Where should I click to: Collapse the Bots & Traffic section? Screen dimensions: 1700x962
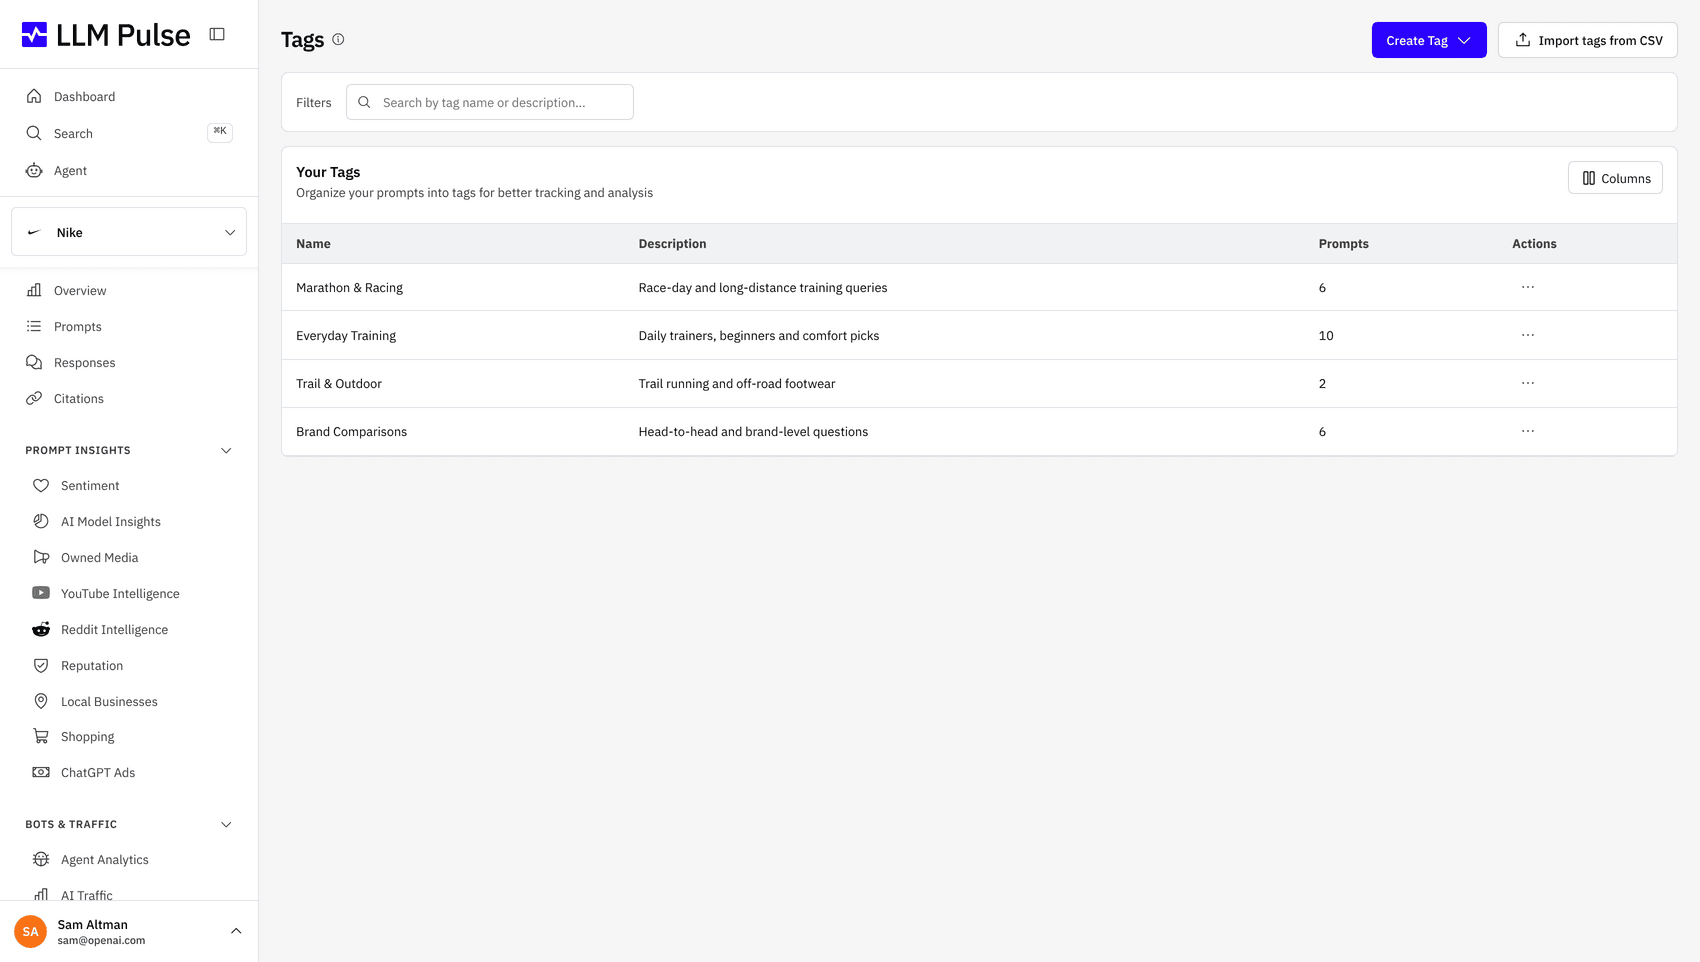pos(226,824)
